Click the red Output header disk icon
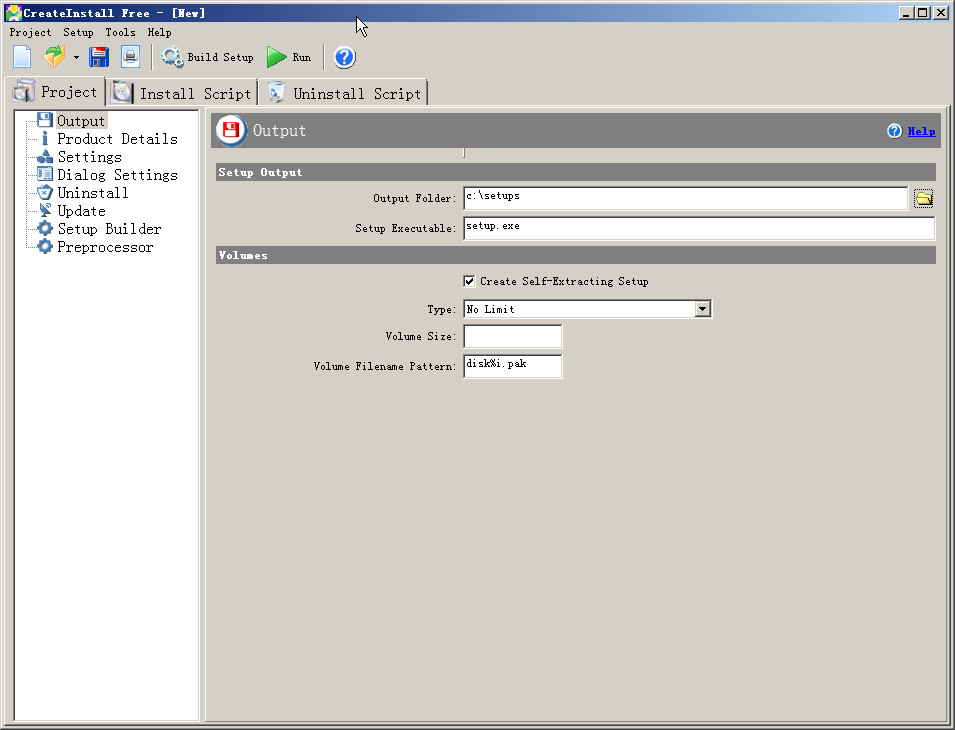Viewport: 955px width, 730px height. (x=231, y=130)
